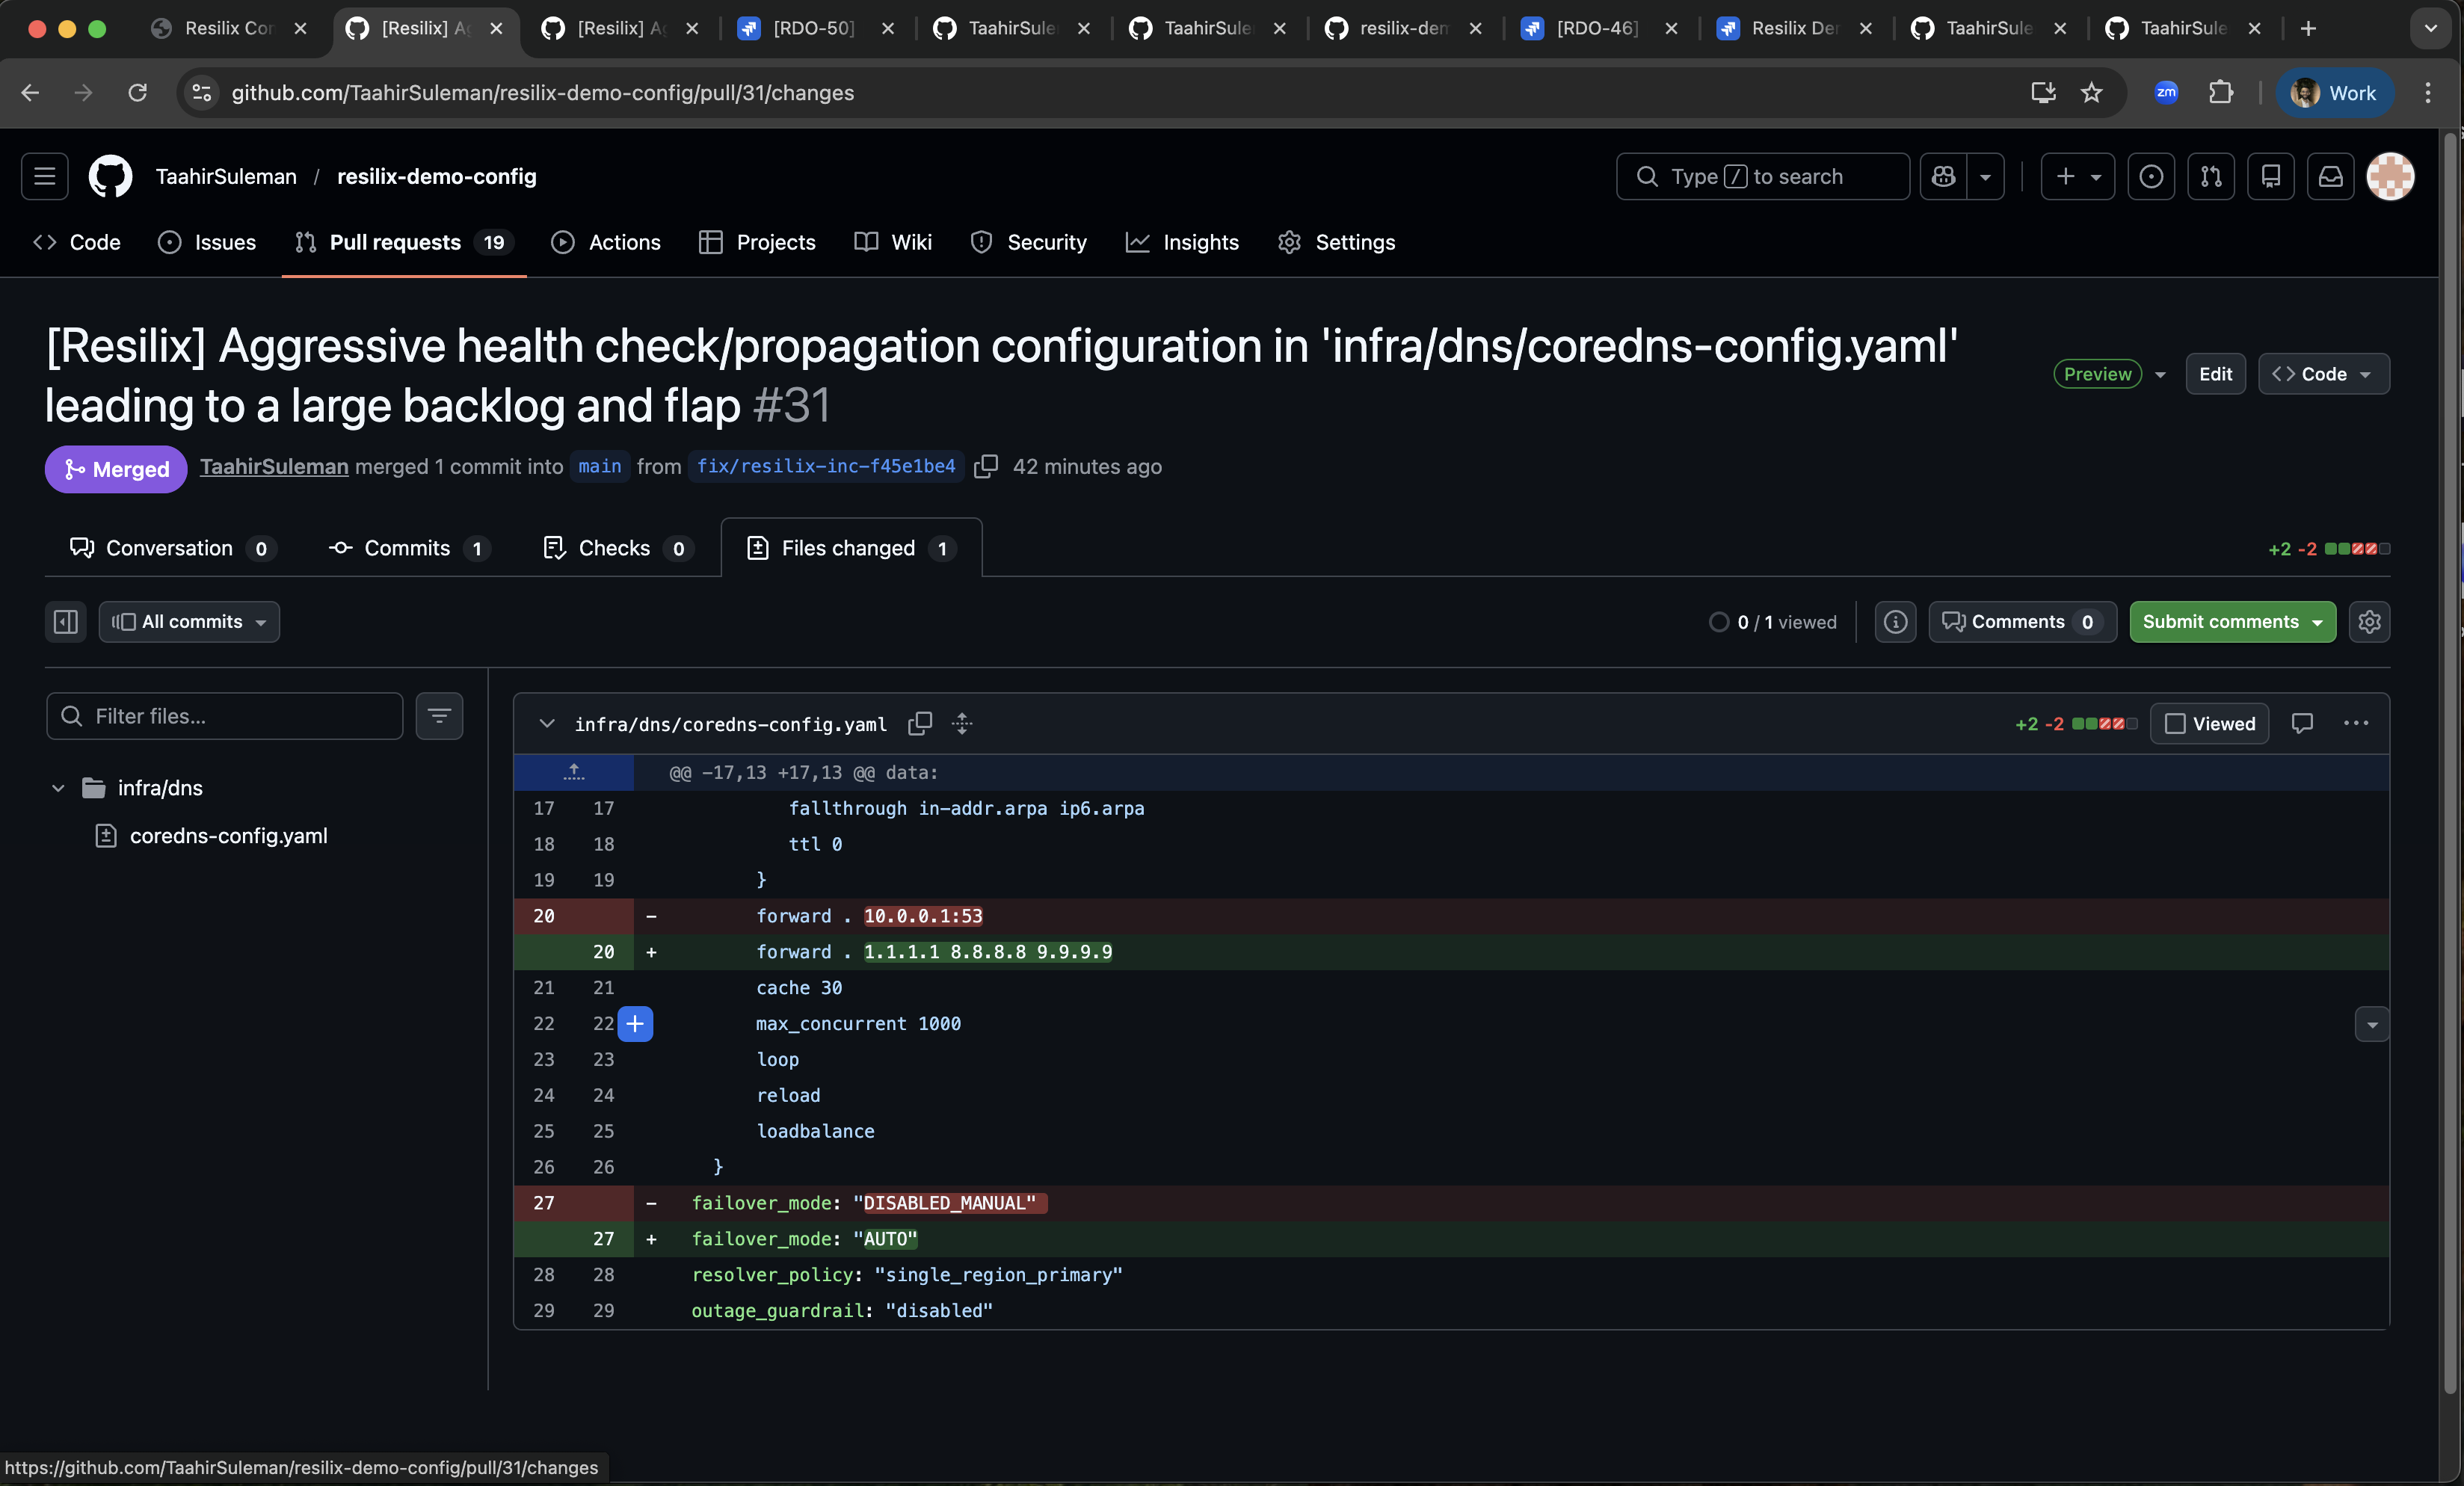This screenshot has height=1486, width=2464.
Task: Click the Edit title button
Action: click(x=2215, y=374)
